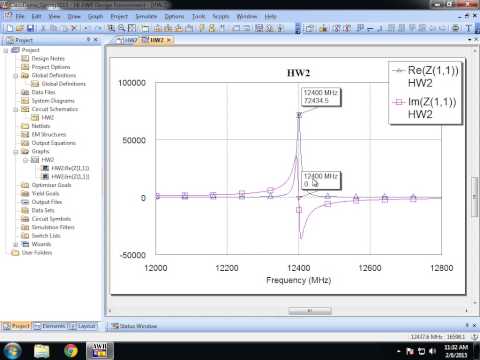This screenshot has width=480, height=360.
Task: Open the Tools menu
Action: click(x=198, y=16)
